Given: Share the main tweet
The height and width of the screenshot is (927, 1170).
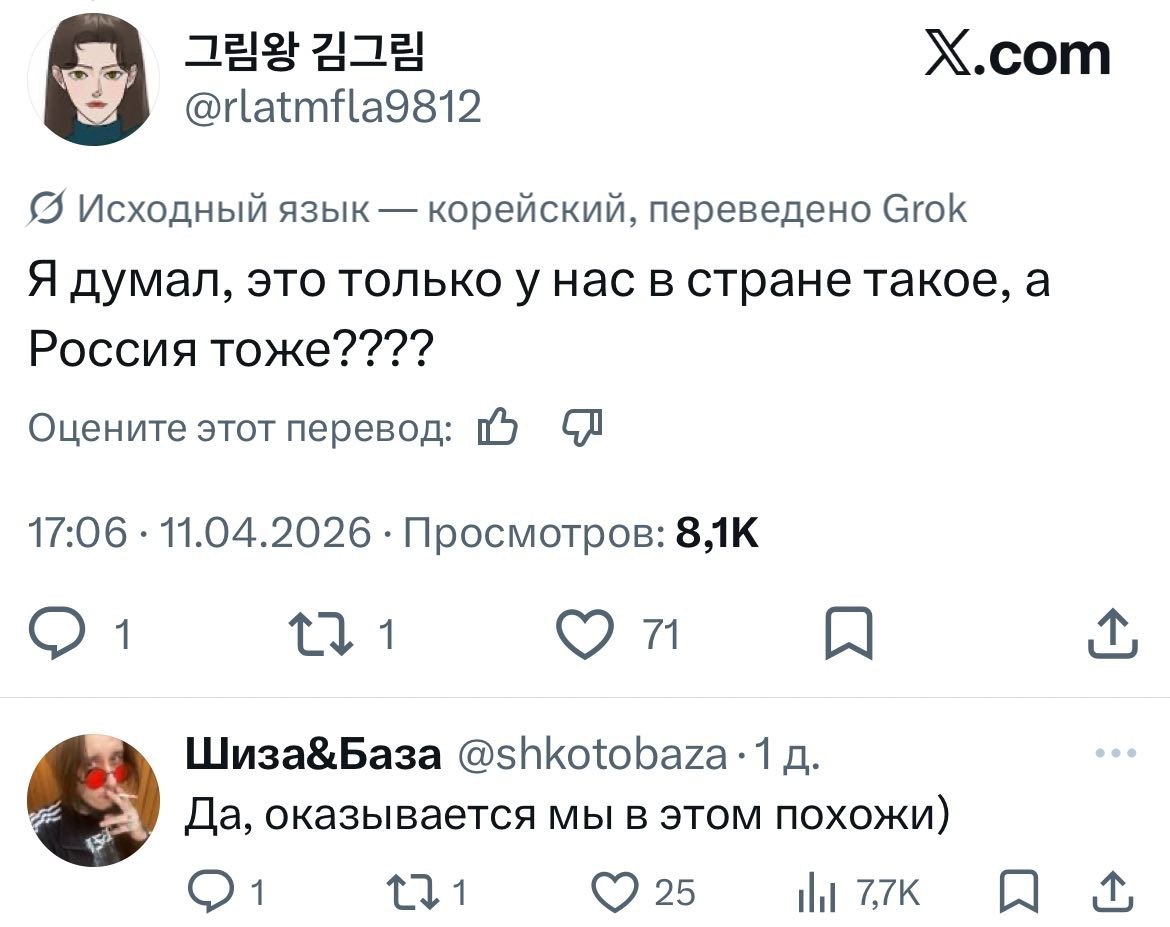Looking at the screenshot, I should click(x=1113, y=635).
